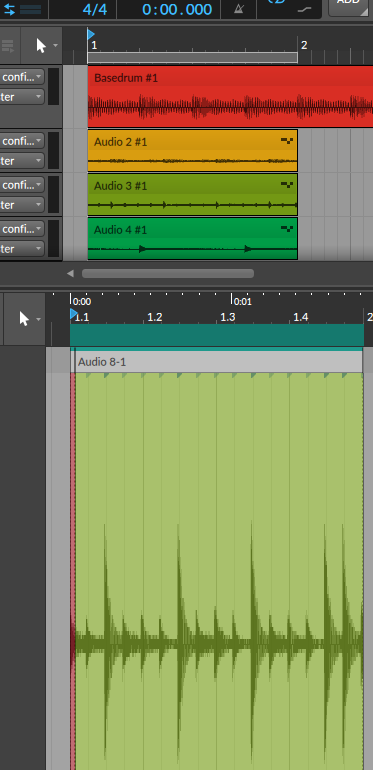Screen dimensions: 373x770
Task: Click the Basedrum track level meter
Action: pos(53,86)
